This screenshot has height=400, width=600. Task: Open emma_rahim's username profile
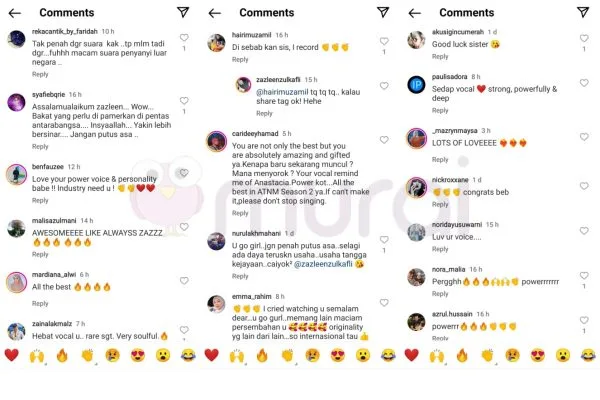[251, 297]
